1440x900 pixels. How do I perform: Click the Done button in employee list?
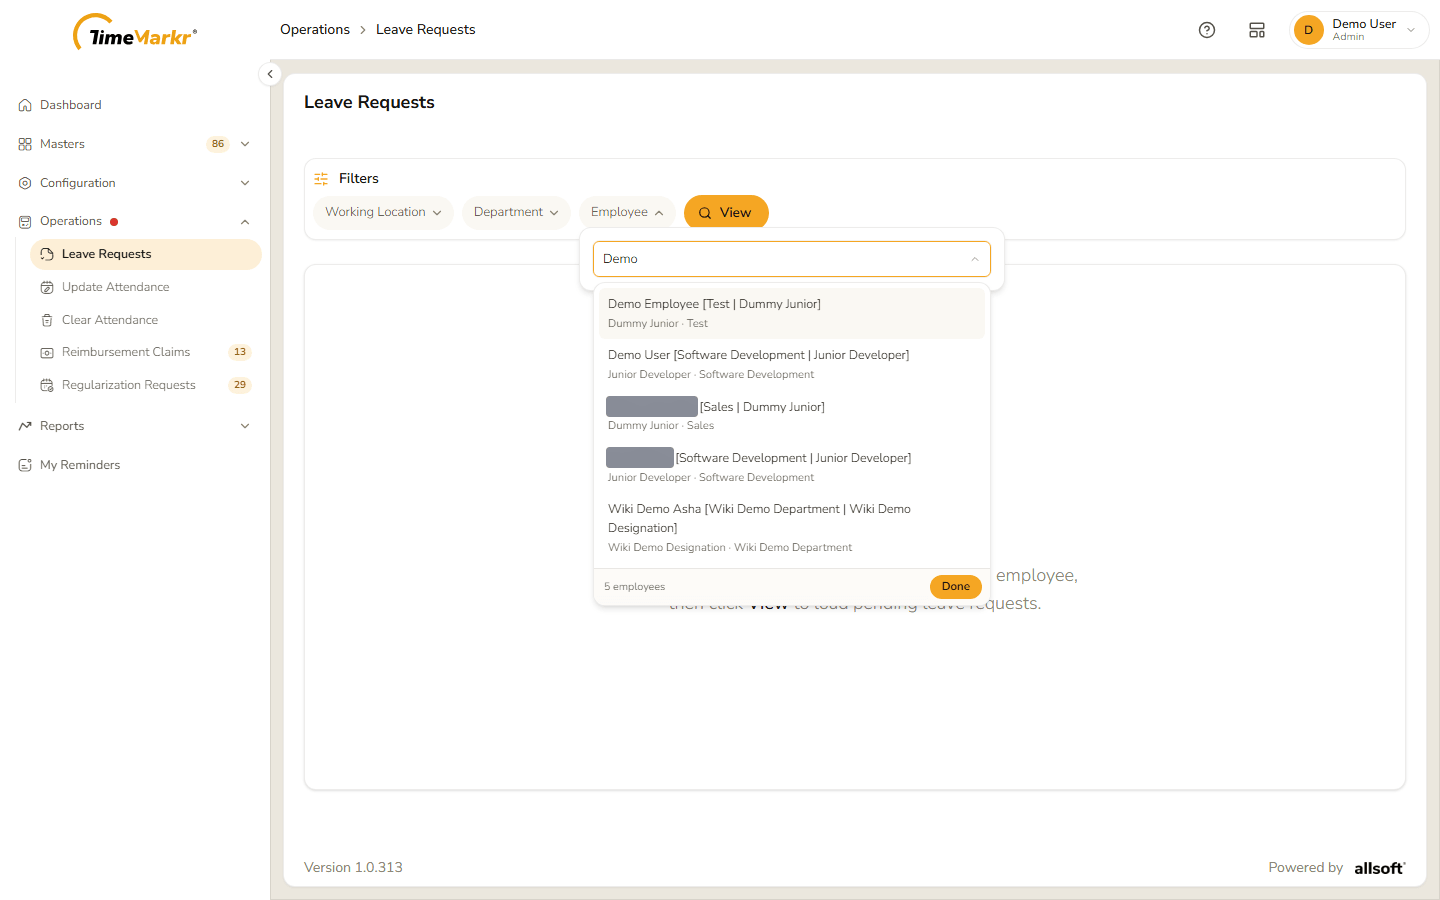click(x=956, y=587)
